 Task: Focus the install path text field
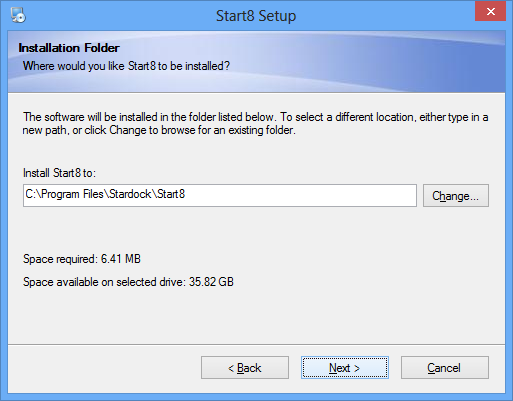coord(220,195)
